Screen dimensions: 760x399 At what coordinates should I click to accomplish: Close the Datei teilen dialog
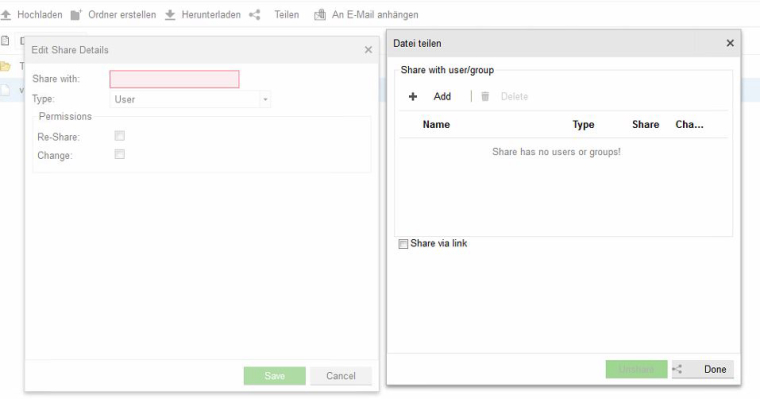730,43
